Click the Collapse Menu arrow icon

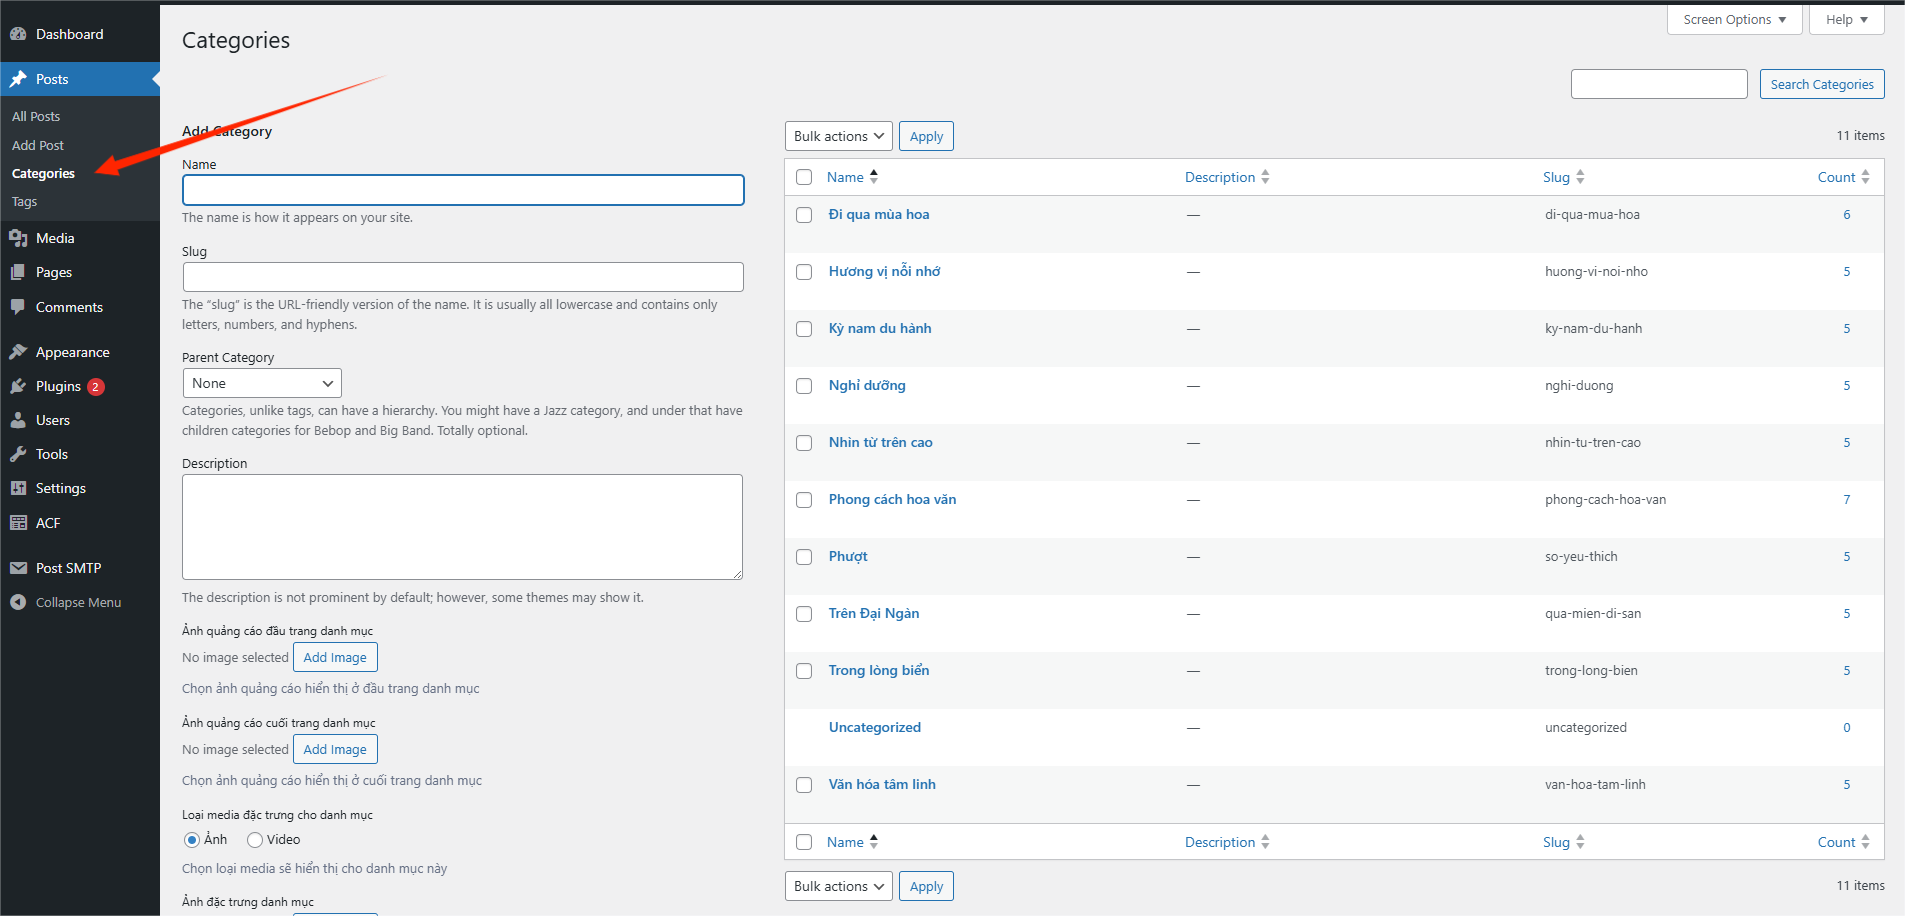(x=18, y=602)
